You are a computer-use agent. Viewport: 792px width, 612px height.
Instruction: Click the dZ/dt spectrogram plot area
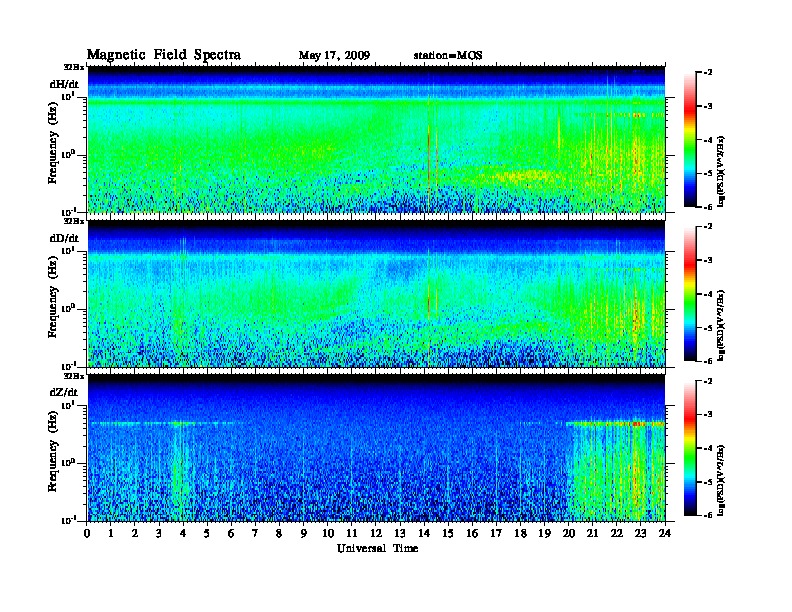point(376,448)
